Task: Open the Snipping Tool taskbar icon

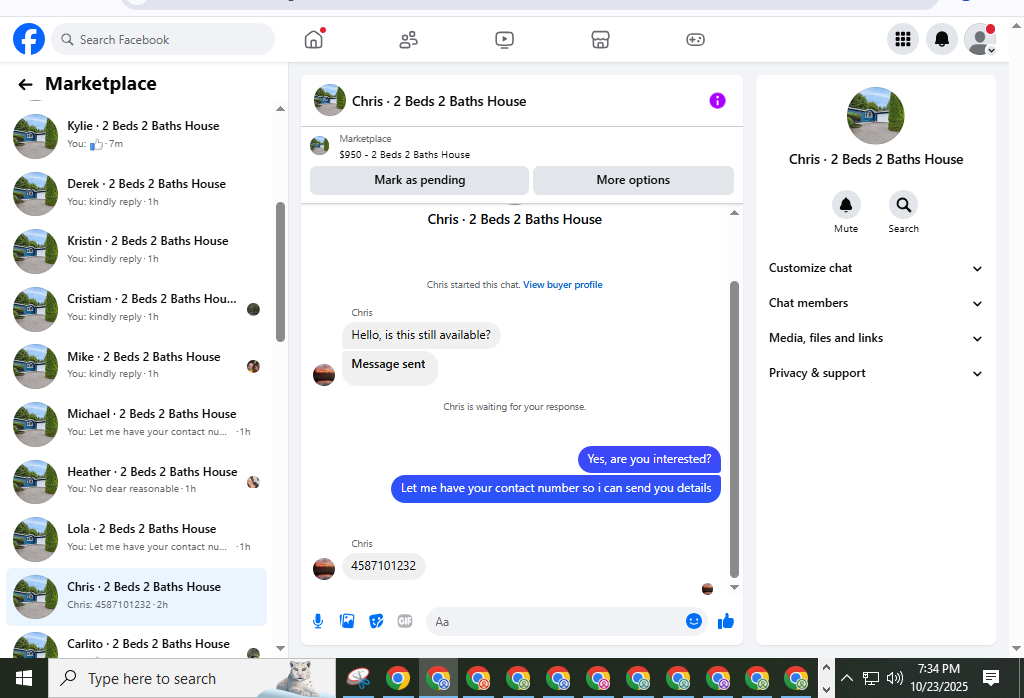Action: (x=359, y=678)
